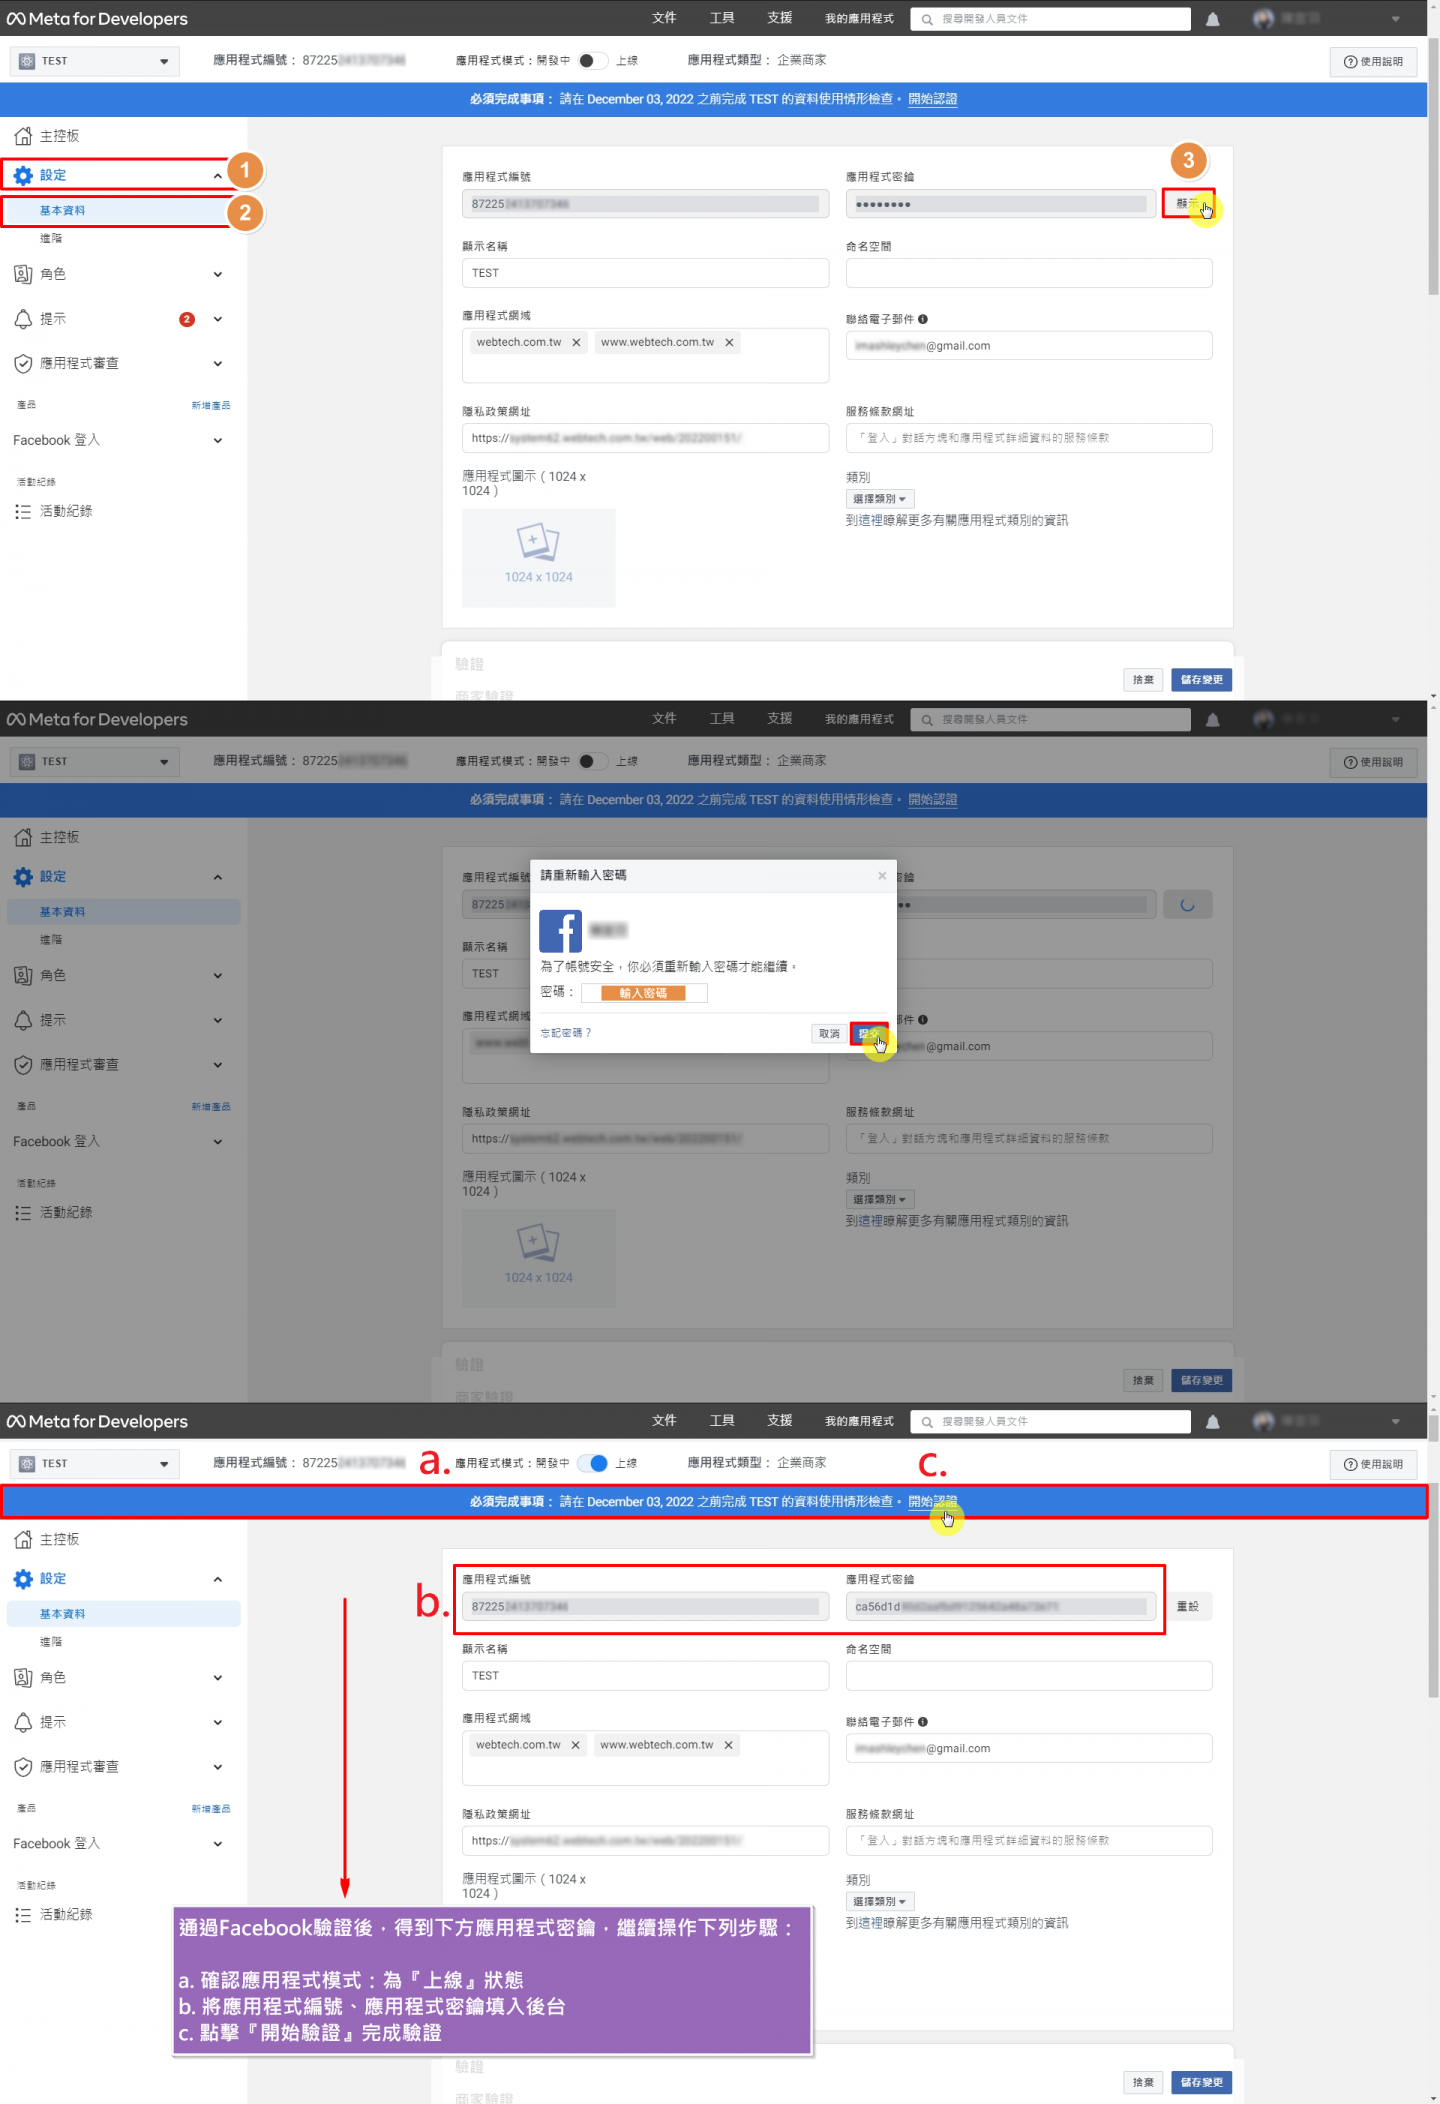Click the 應用程式審查 shield icon in the top screenshot

coord(23,363)
